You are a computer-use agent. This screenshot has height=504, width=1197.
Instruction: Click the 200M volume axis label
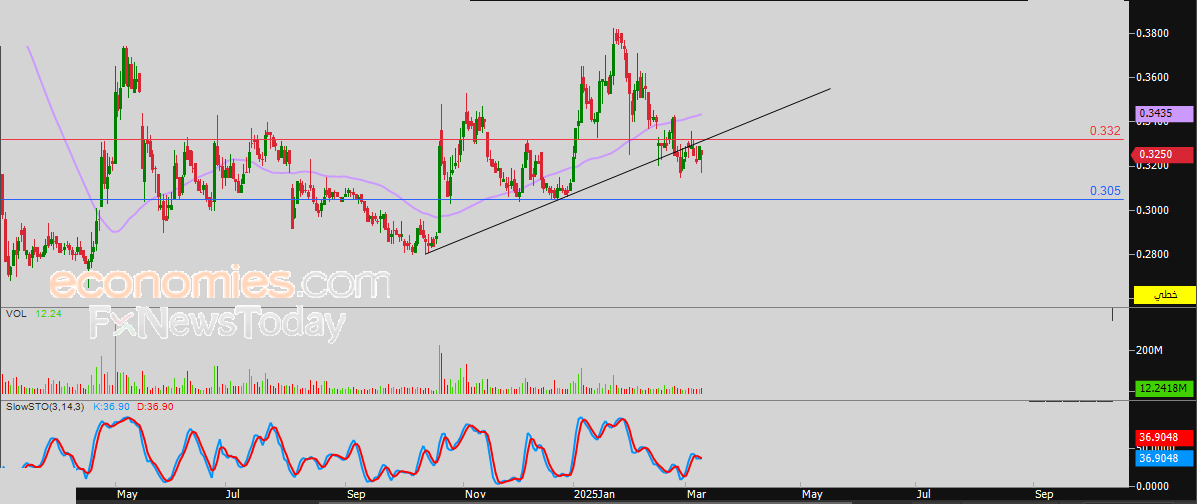pyautogui.click(x=1150, y=351)
